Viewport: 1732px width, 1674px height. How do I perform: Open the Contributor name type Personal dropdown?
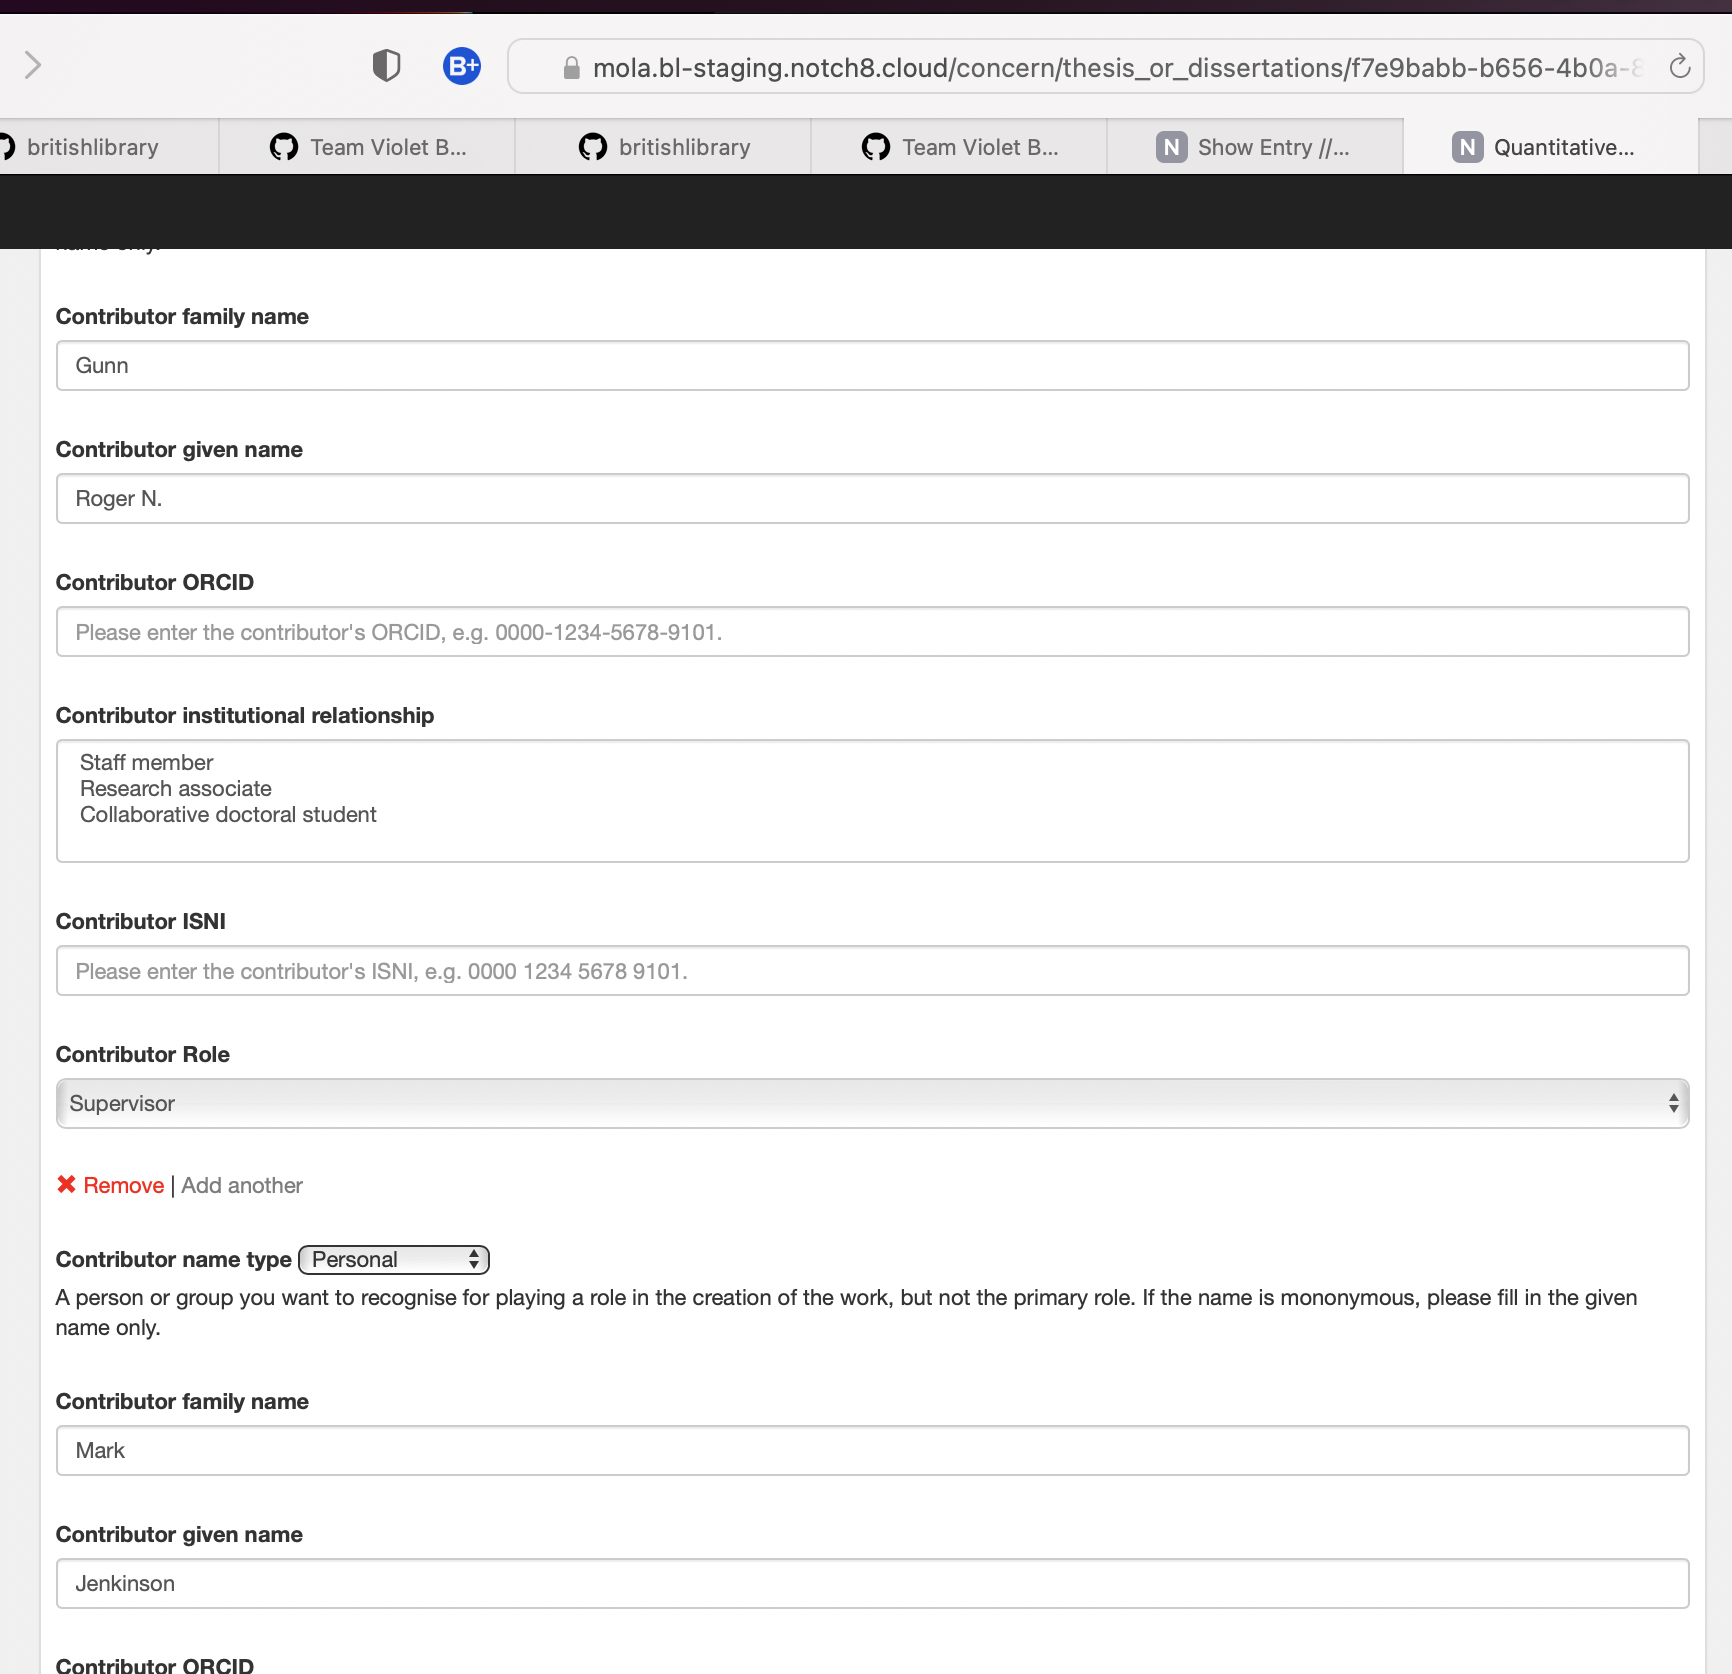pyautogui.click(x=392, y=1259)
